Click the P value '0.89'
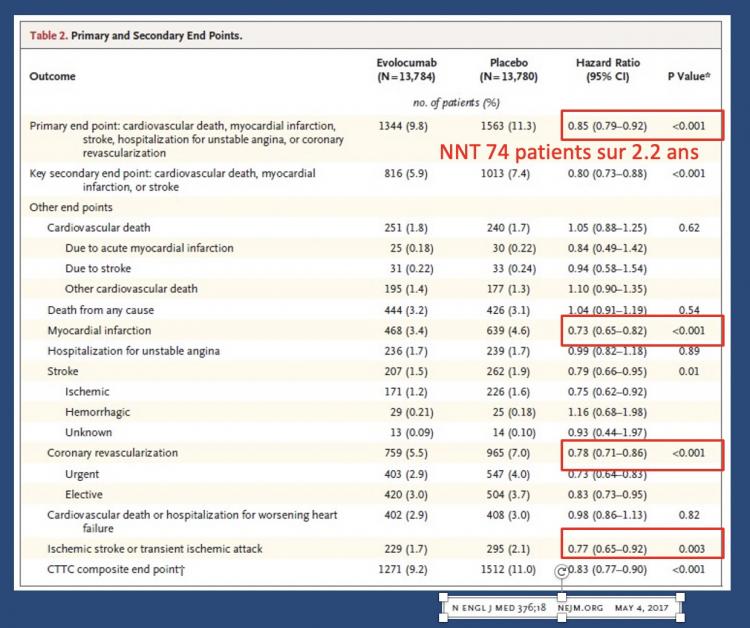The image size is (750, 628). point(689,351)
